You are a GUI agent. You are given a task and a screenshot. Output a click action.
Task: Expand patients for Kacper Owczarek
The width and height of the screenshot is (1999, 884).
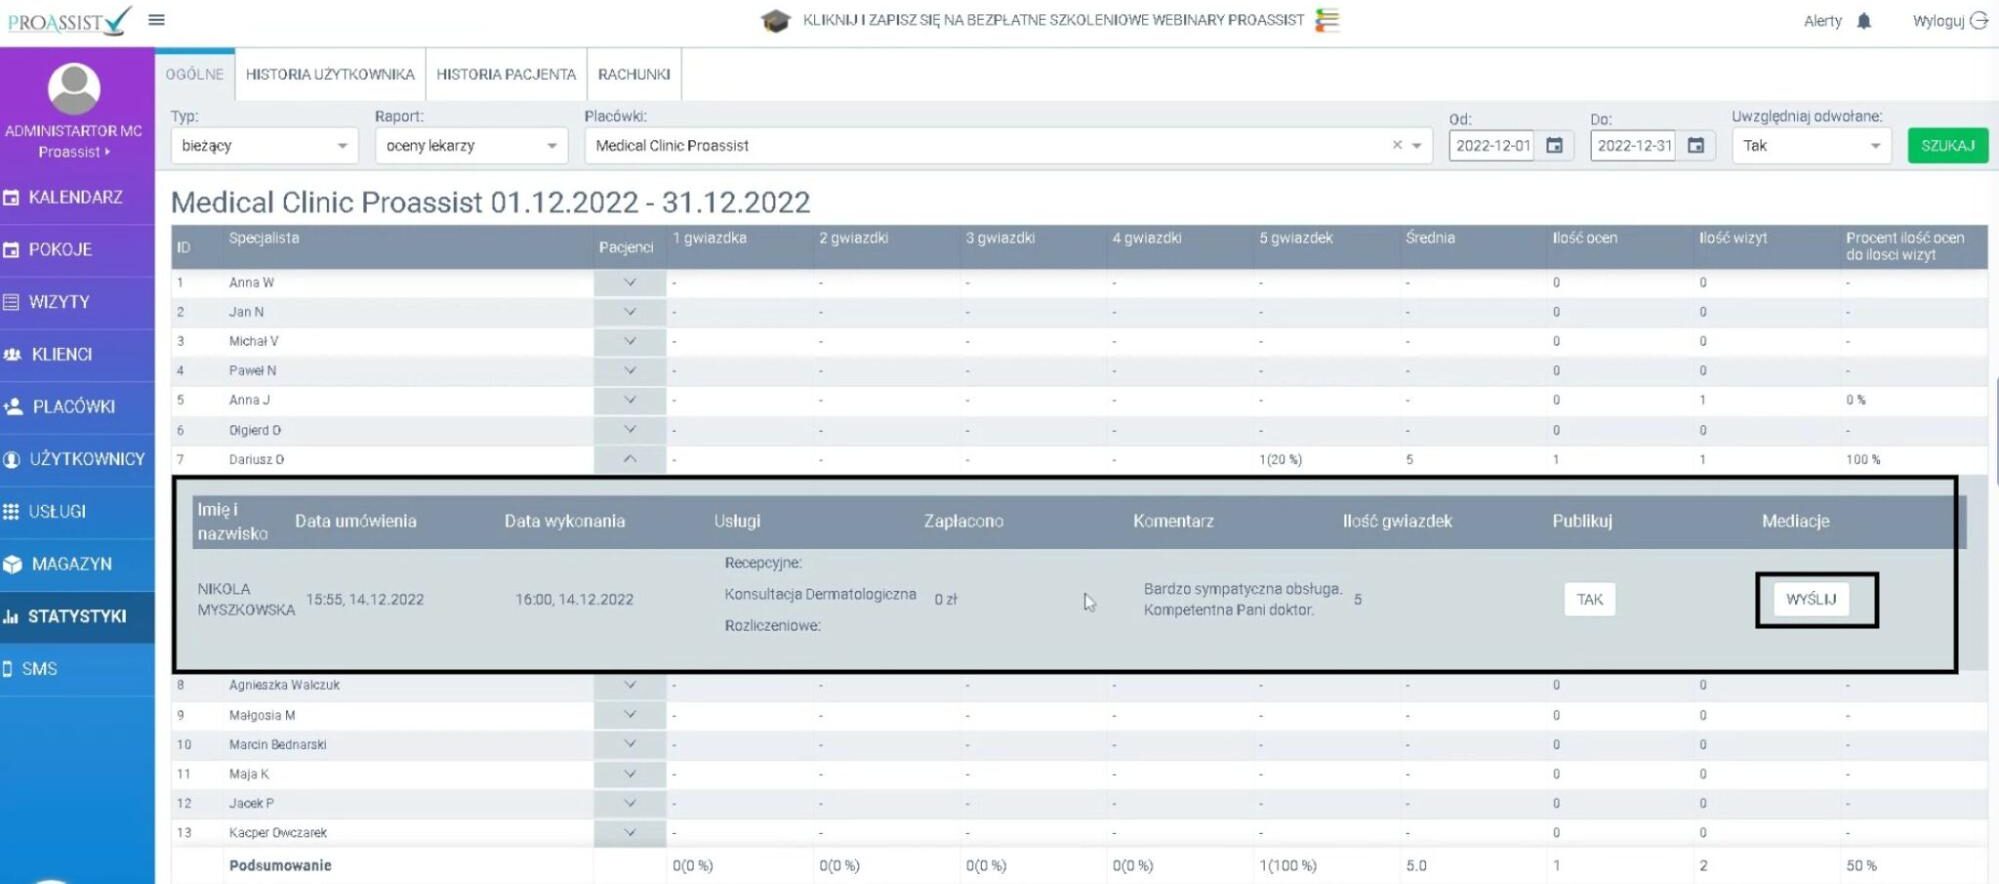pyautogui.click(x=630, y=832)
